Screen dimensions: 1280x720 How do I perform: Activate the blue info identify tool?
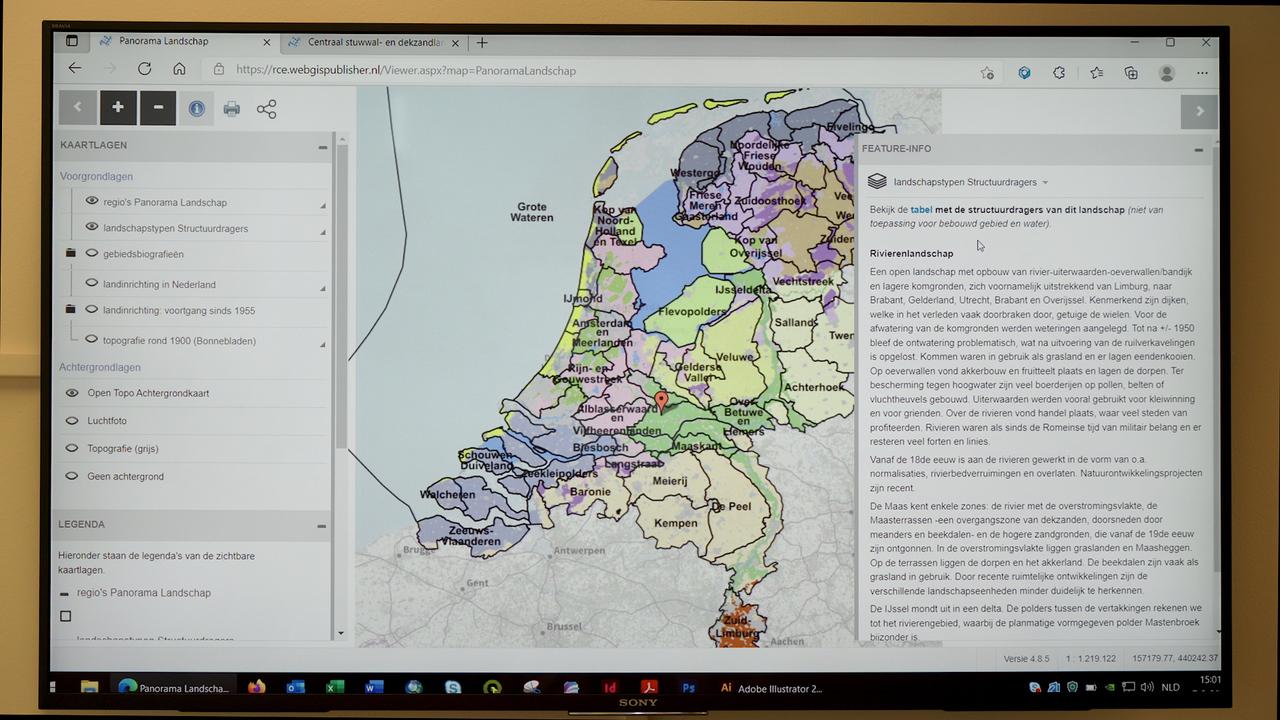pos(197,108)
